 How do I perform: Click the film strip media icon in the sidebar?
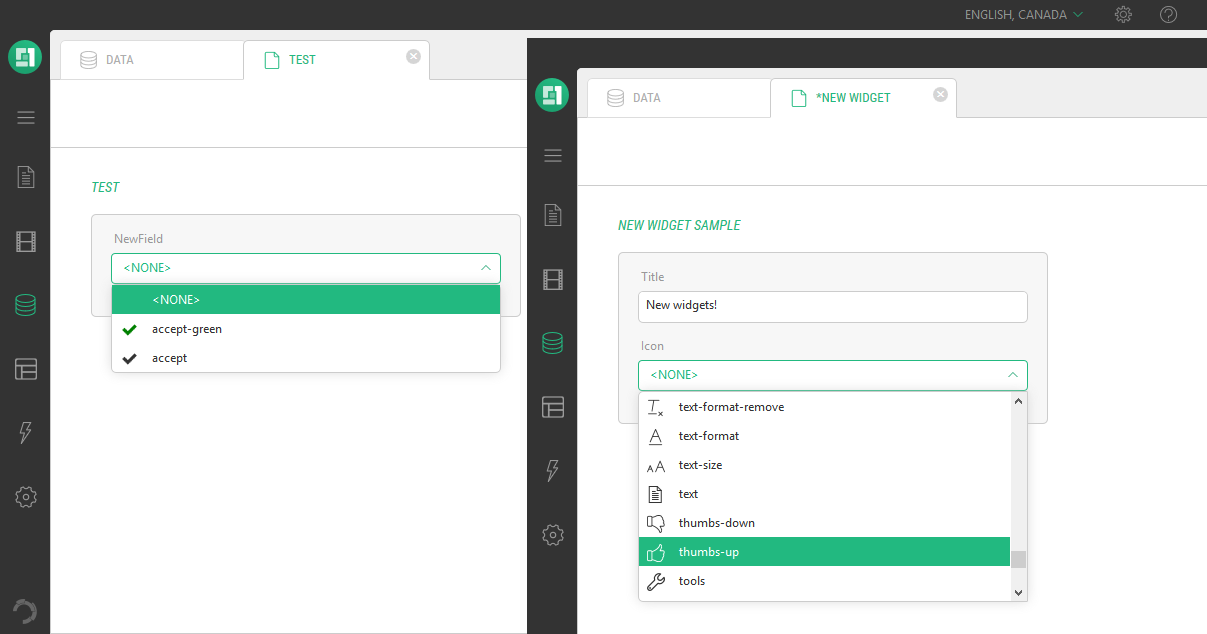(x=25, y=241)
